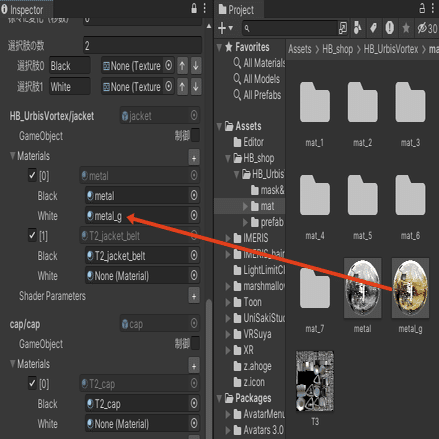Viewport: 439px width, 439px height.
Task: Select All Models saved search
Action: tap(257, 79)
